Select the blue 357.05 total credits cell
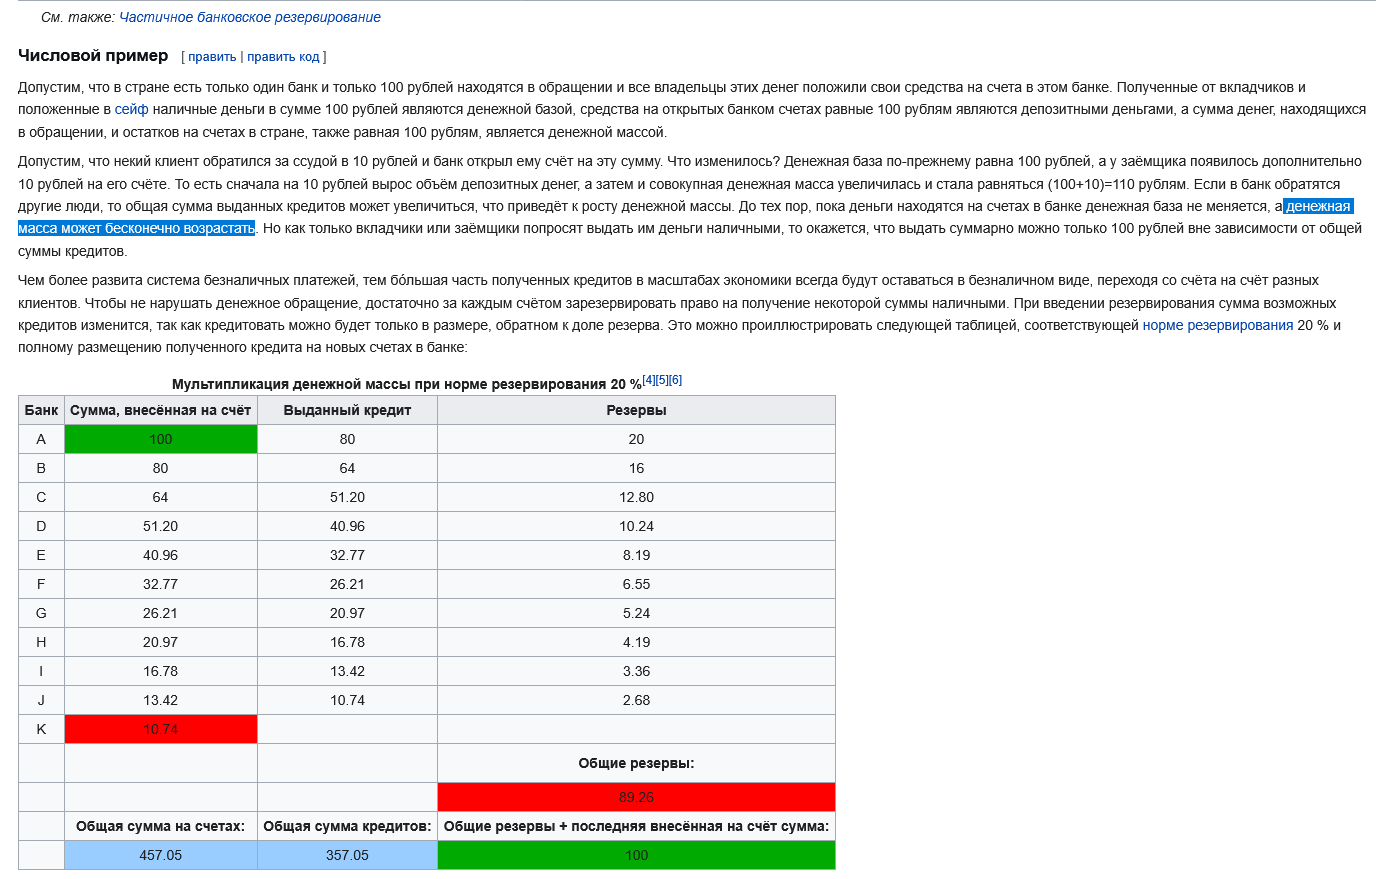 [x=347, y=855]
